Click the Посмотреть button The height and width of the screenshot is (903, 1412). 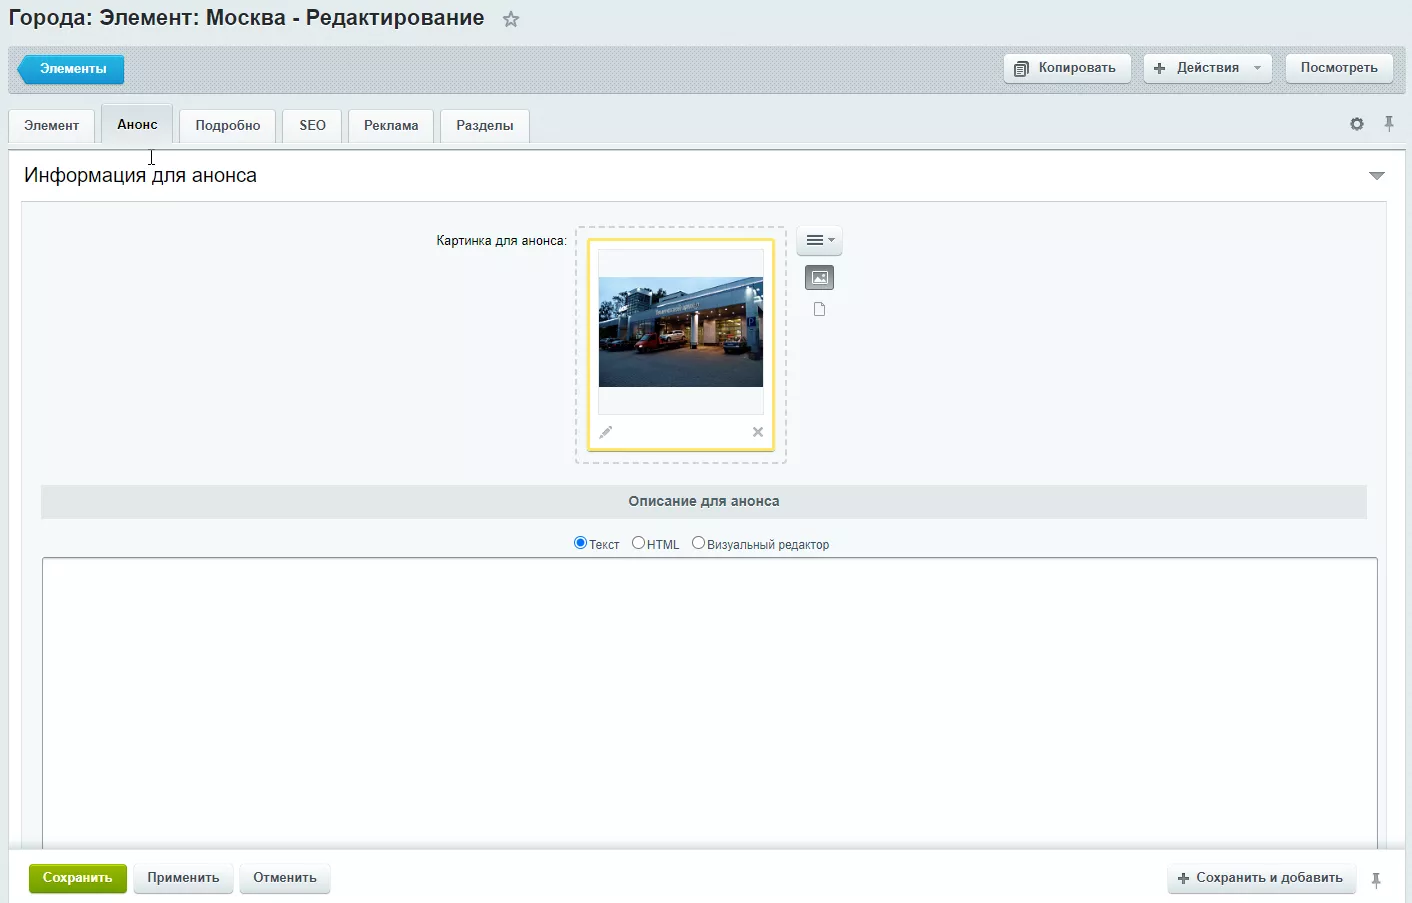coord(1339,68)
